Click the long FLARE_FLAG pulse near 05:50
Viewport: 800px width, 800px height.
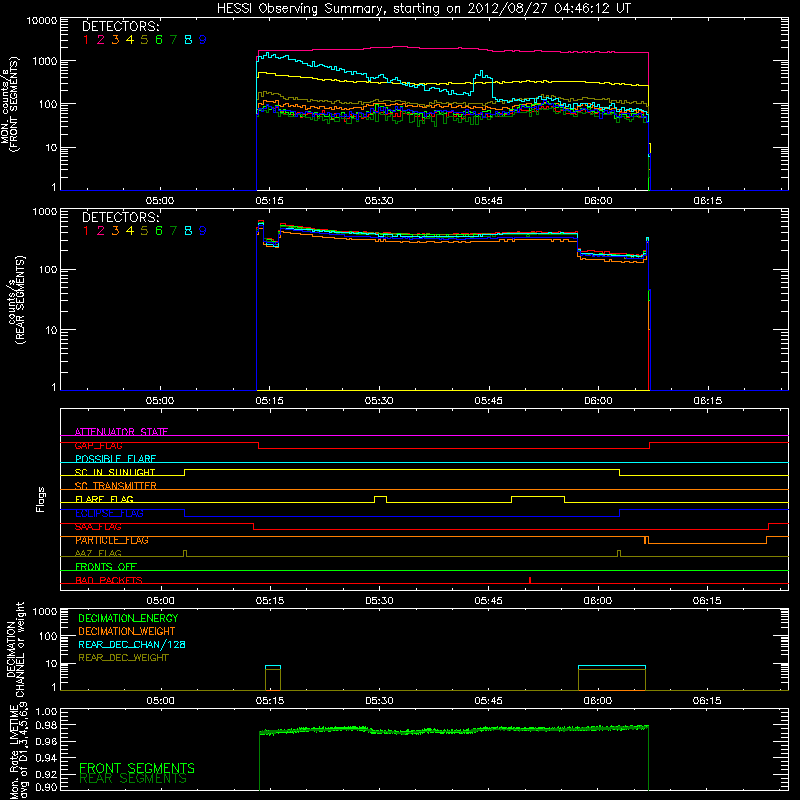538,499
